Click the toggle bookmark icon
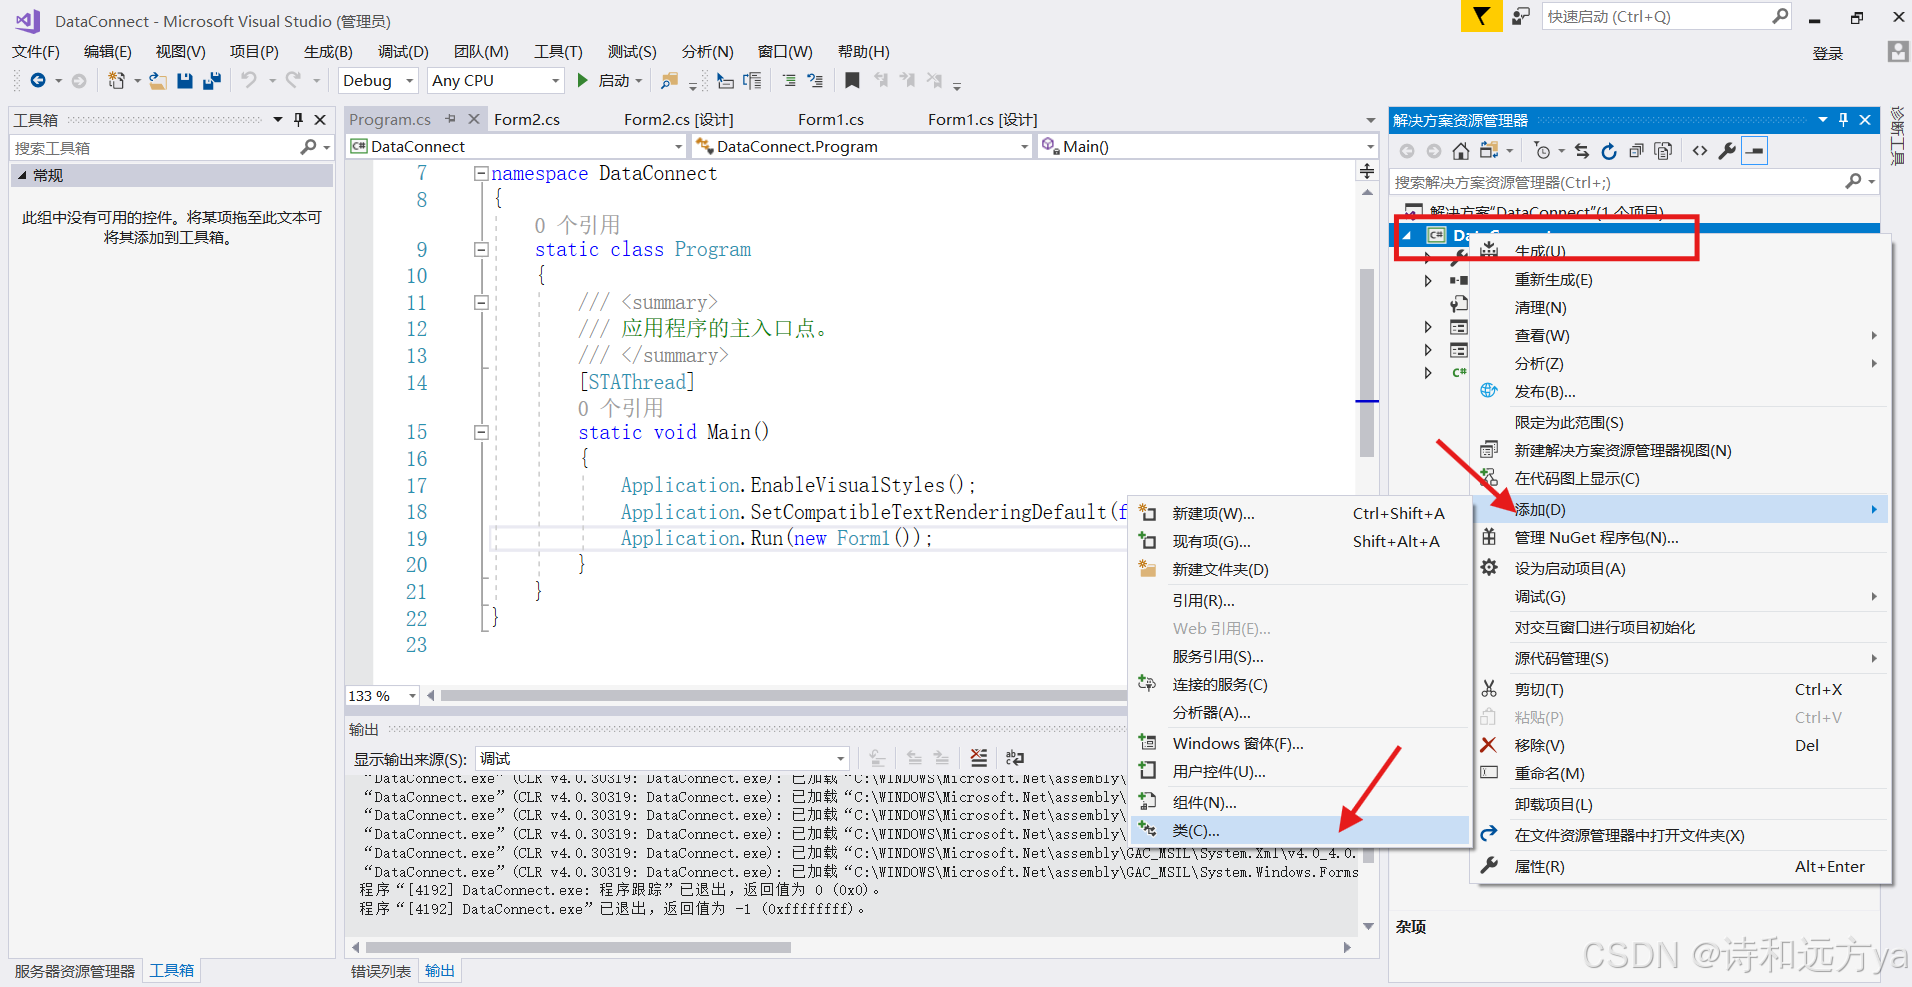Image resolution: width=1912 pixels, height=987 pixels. point(852,80)
